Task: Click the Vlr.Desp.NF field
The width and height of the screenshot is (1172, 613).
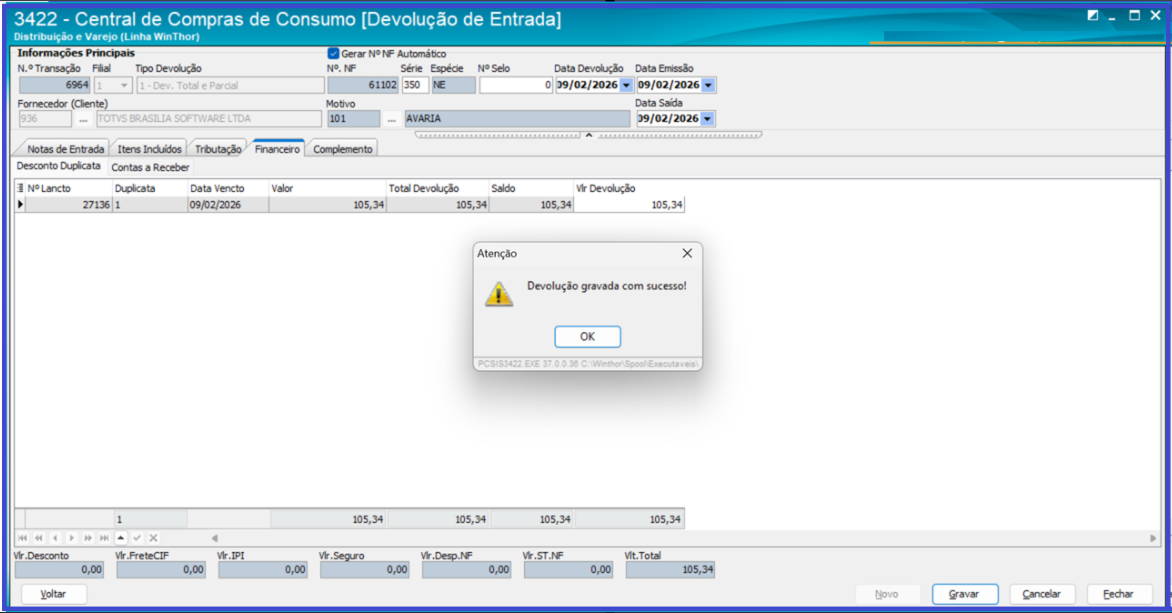Action: tap(466, 570)
